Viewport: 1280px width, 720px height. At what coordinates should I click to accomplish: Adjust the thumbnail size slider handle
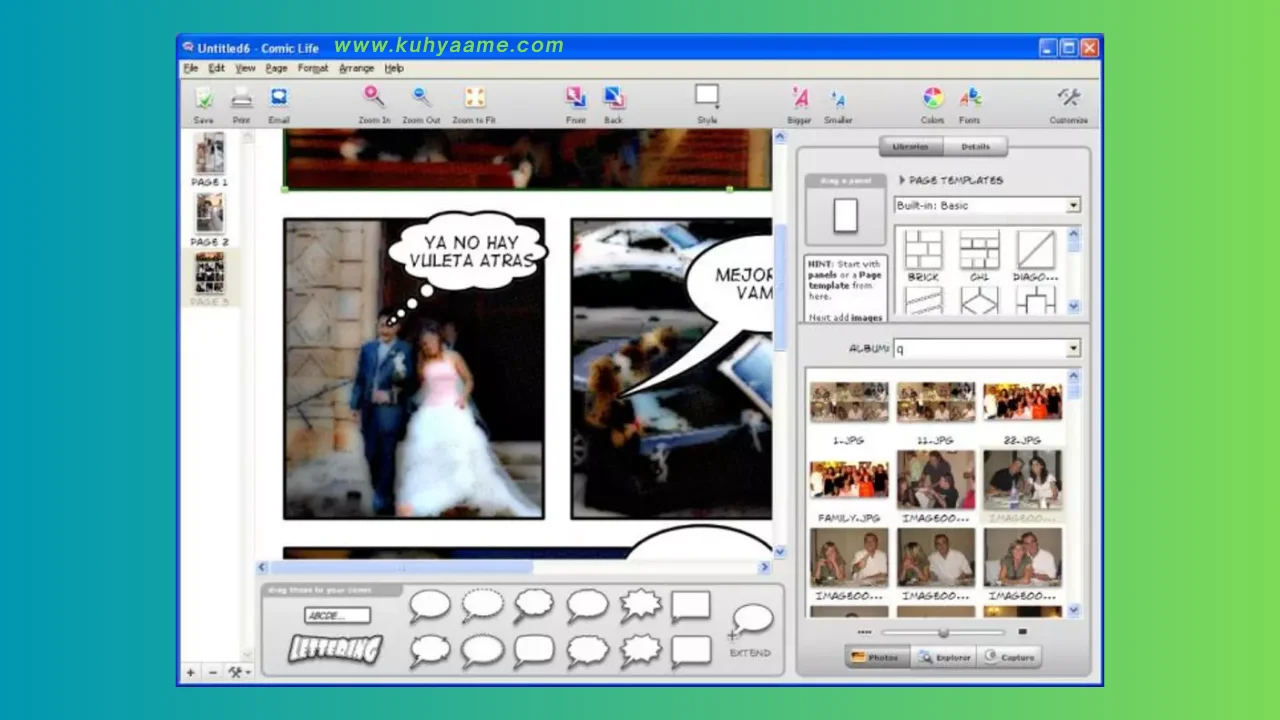point(943,632)
